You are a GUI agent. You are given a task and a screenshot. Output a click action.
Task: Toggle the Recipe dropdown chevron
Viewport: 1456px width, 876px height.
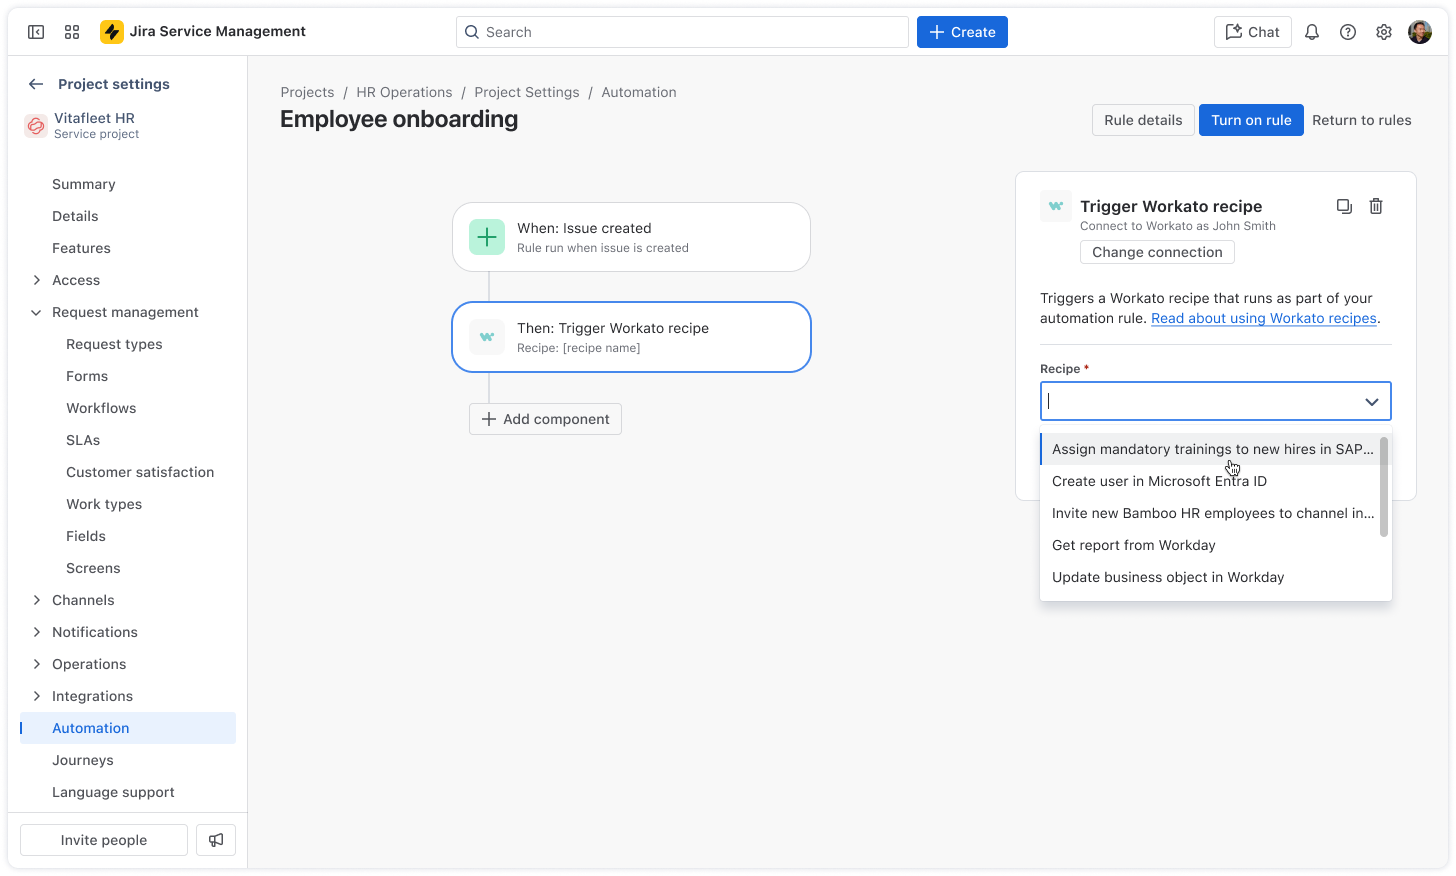(x=1372, y=402)
